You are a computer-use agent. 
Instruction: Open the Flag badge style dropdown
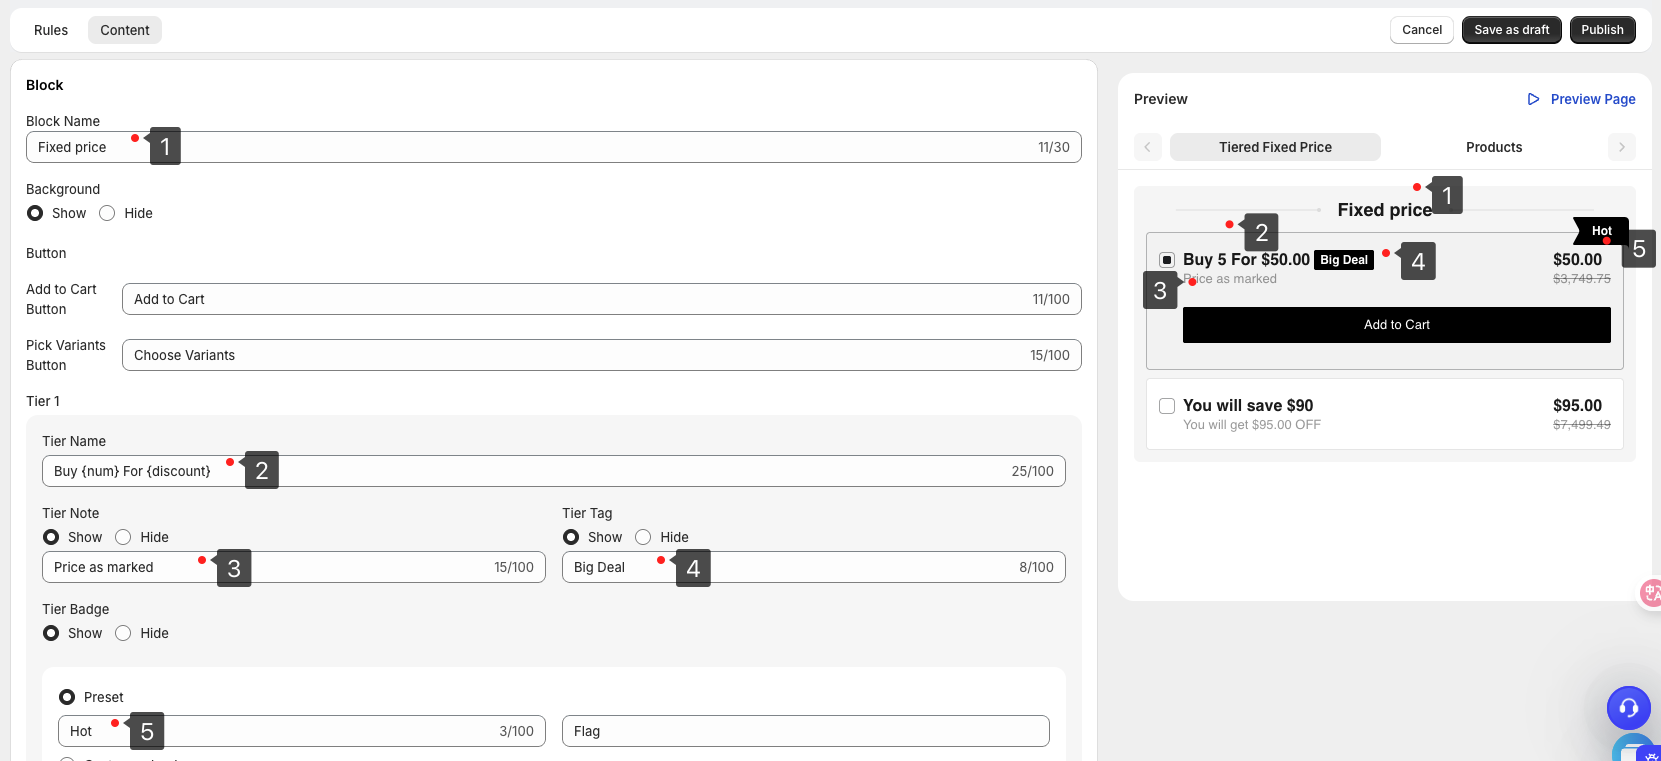805,731
